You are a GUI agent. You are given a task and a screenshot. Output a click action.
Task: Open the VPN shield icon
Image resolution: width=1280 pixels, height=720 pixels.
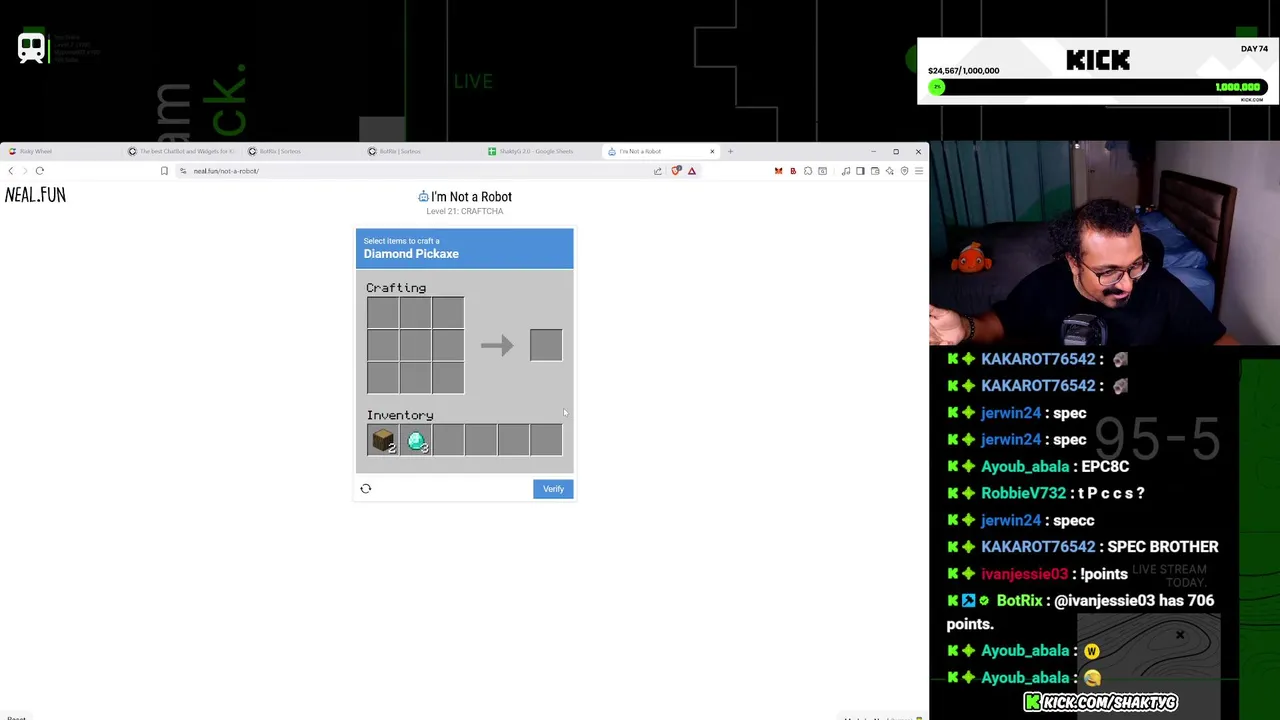pyautogui.click(x=904, y=171)
